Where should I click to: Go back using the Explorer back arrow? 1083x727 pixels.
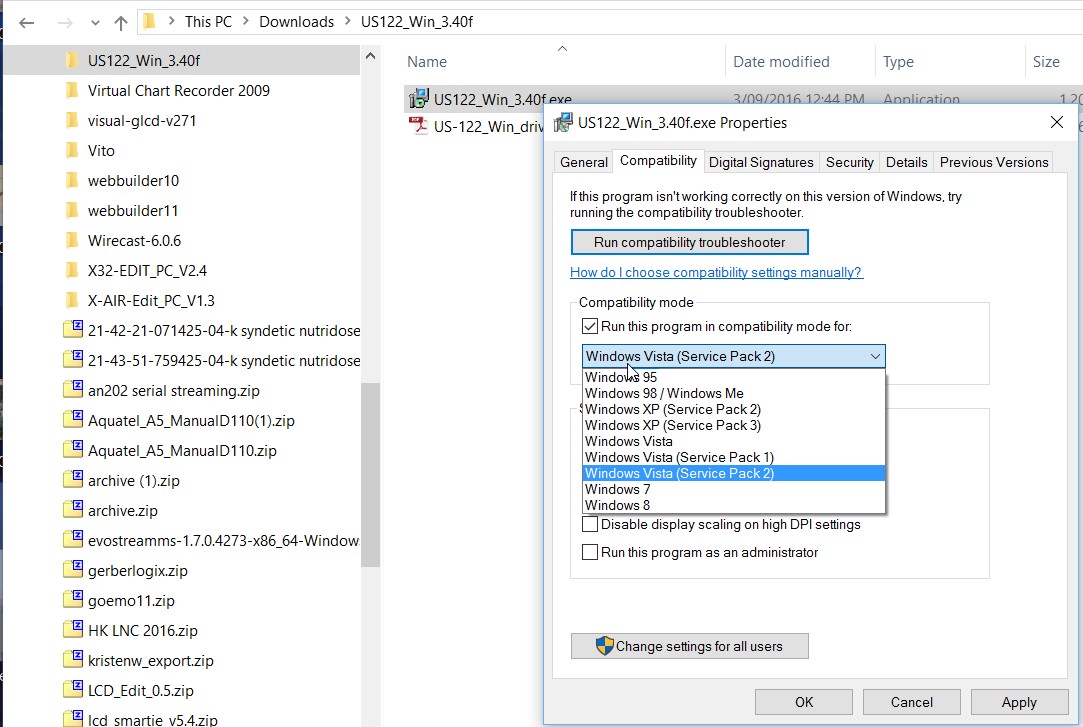coord(26,23)
